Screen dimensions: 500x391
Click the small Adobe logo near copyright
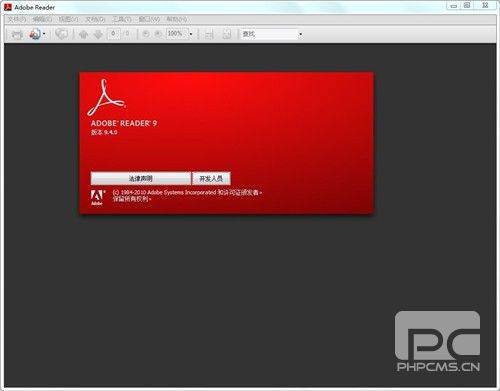(97, 197)
